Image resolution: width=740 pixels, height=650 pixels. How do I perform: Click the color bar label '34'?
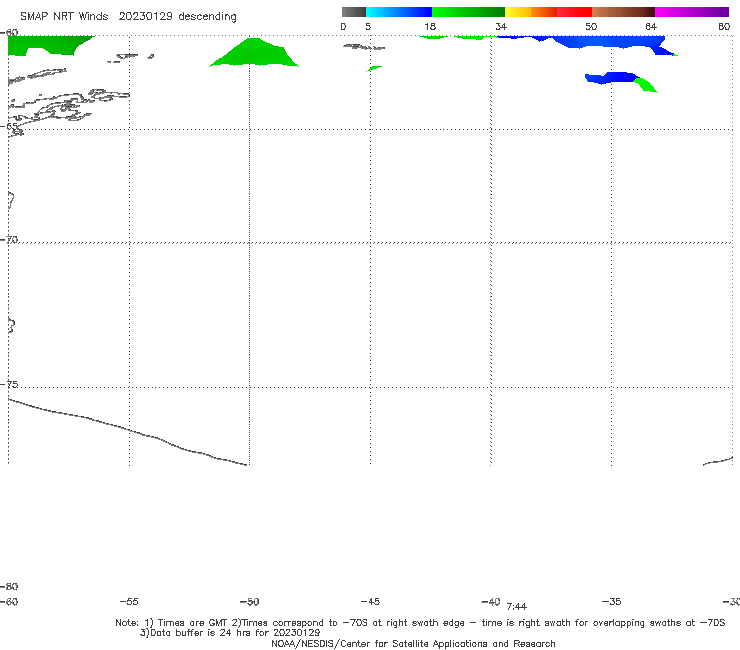coord(501,27)
